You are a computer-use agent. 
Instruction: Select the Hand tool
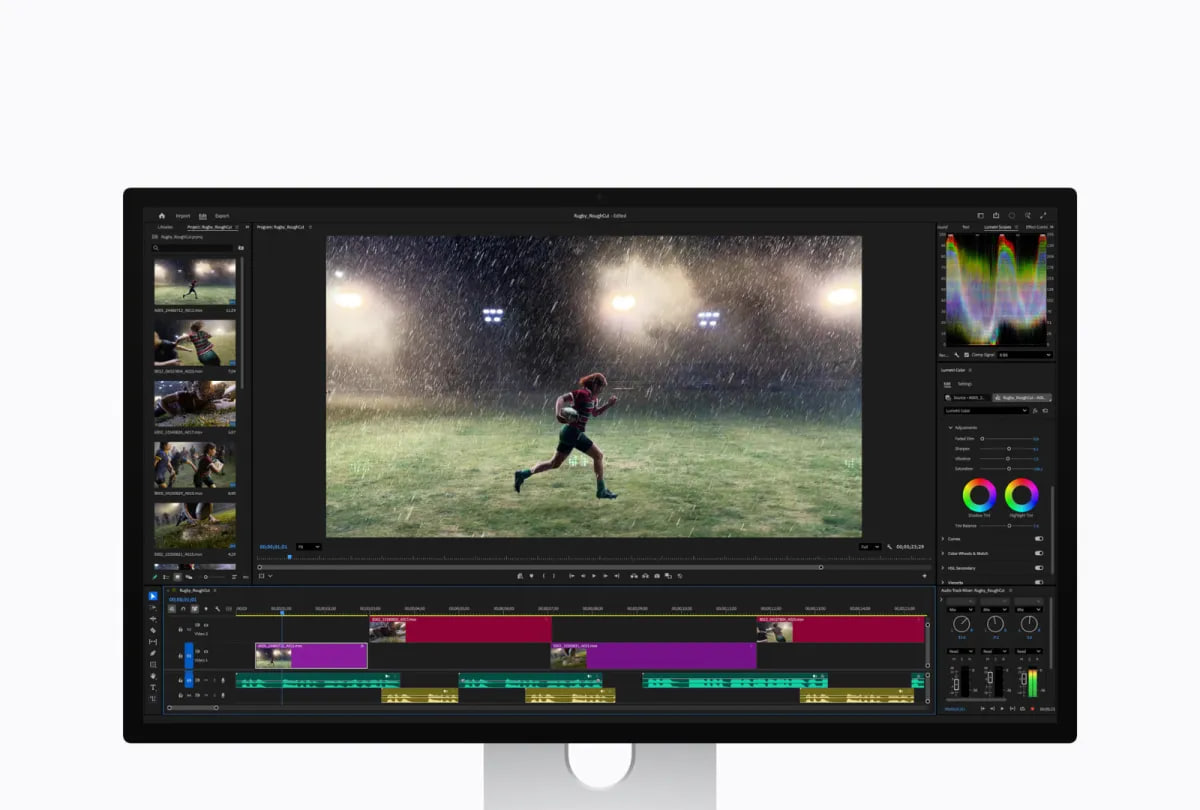(153, 676)
